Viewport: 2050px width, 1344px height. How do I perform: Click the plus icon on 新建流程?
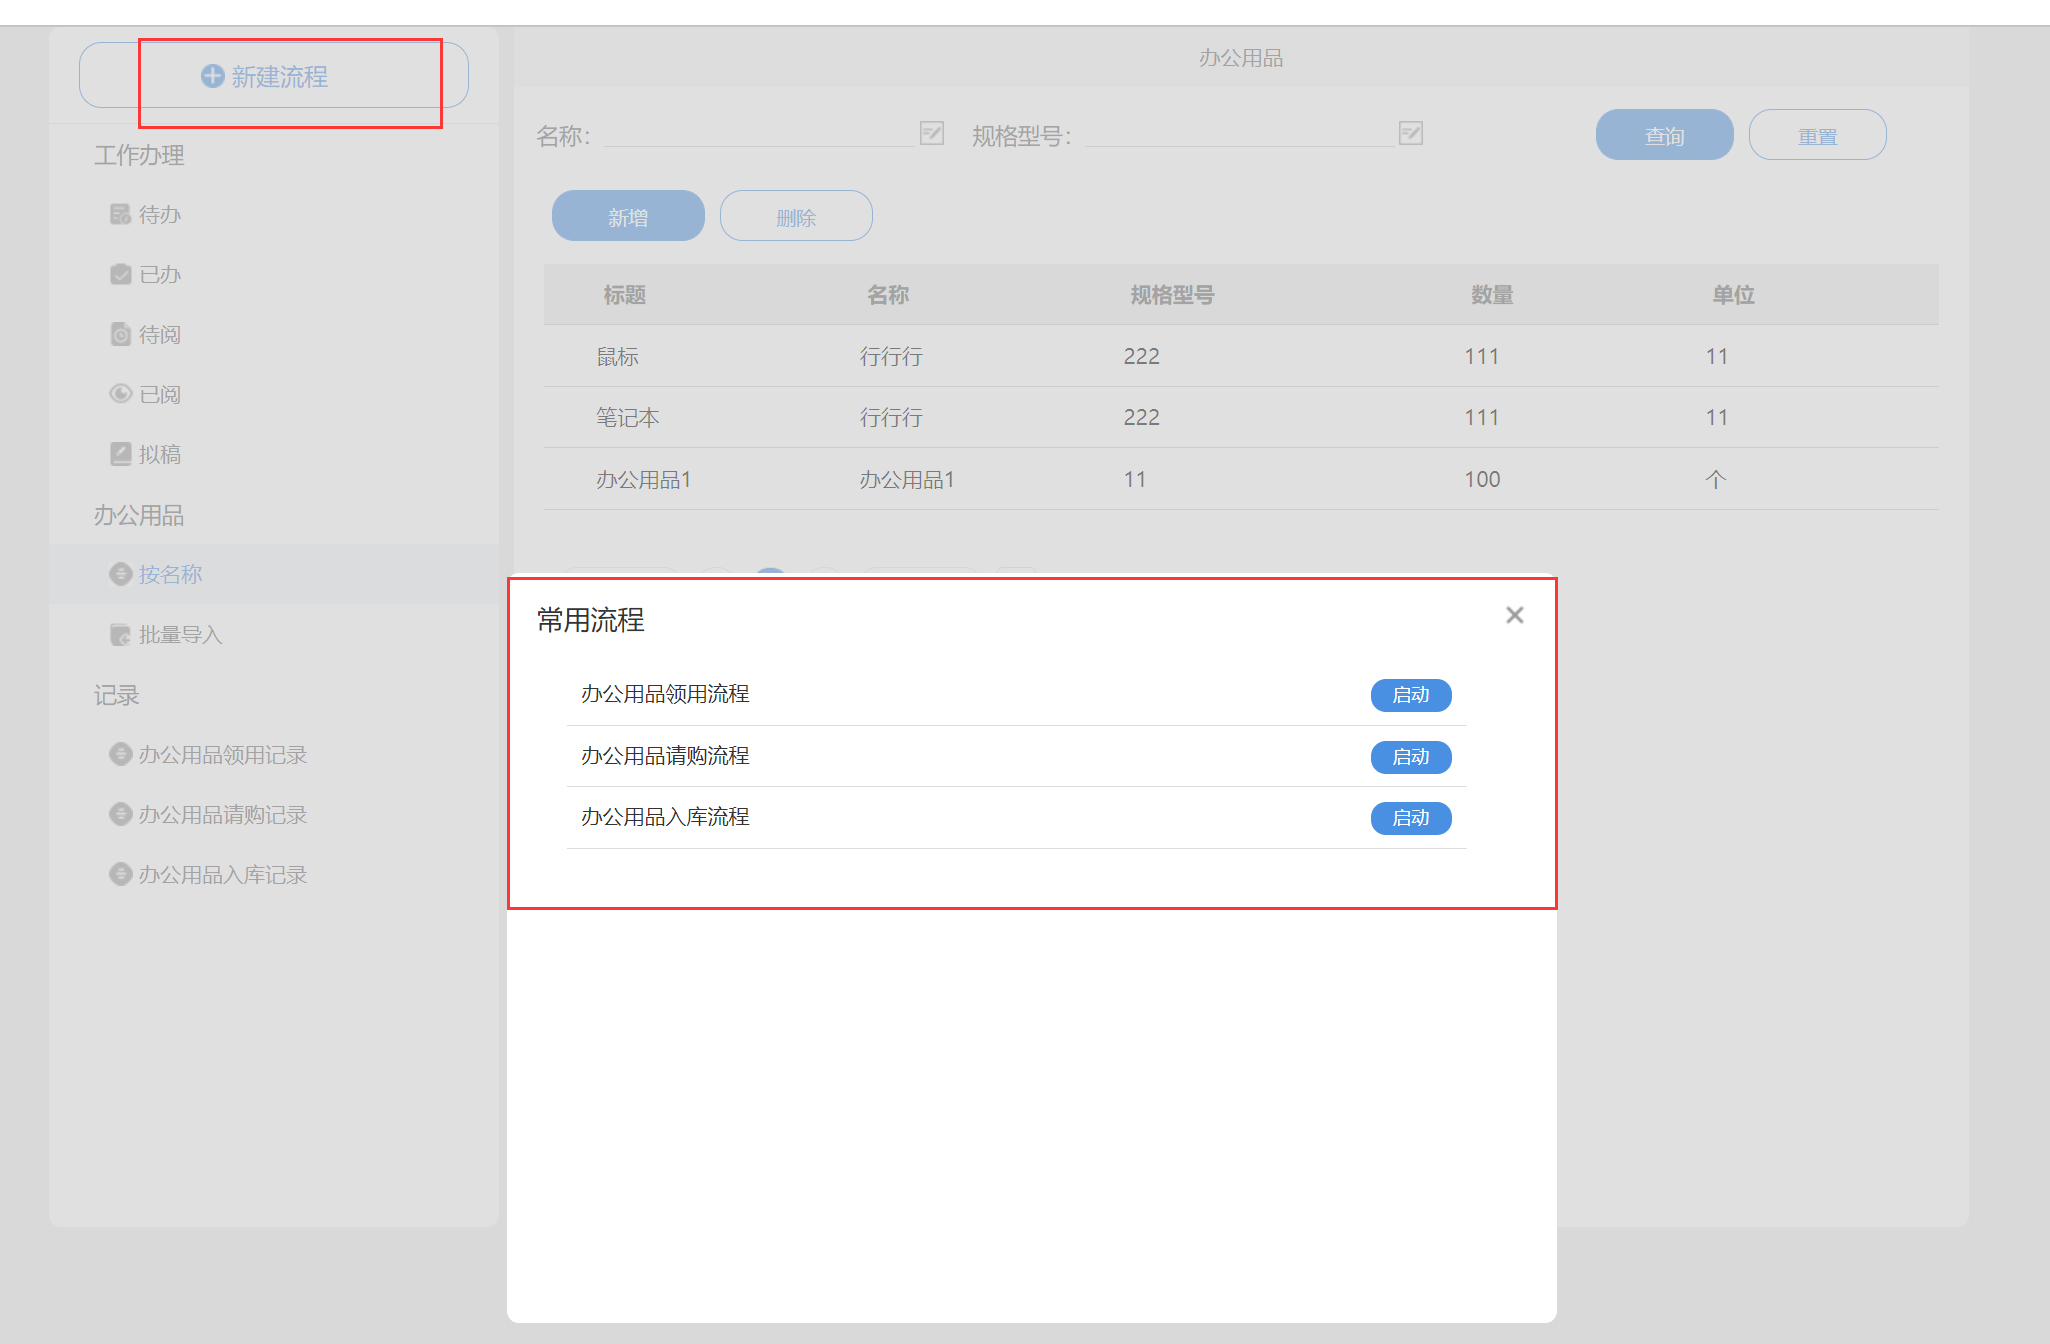click(212, 76)
